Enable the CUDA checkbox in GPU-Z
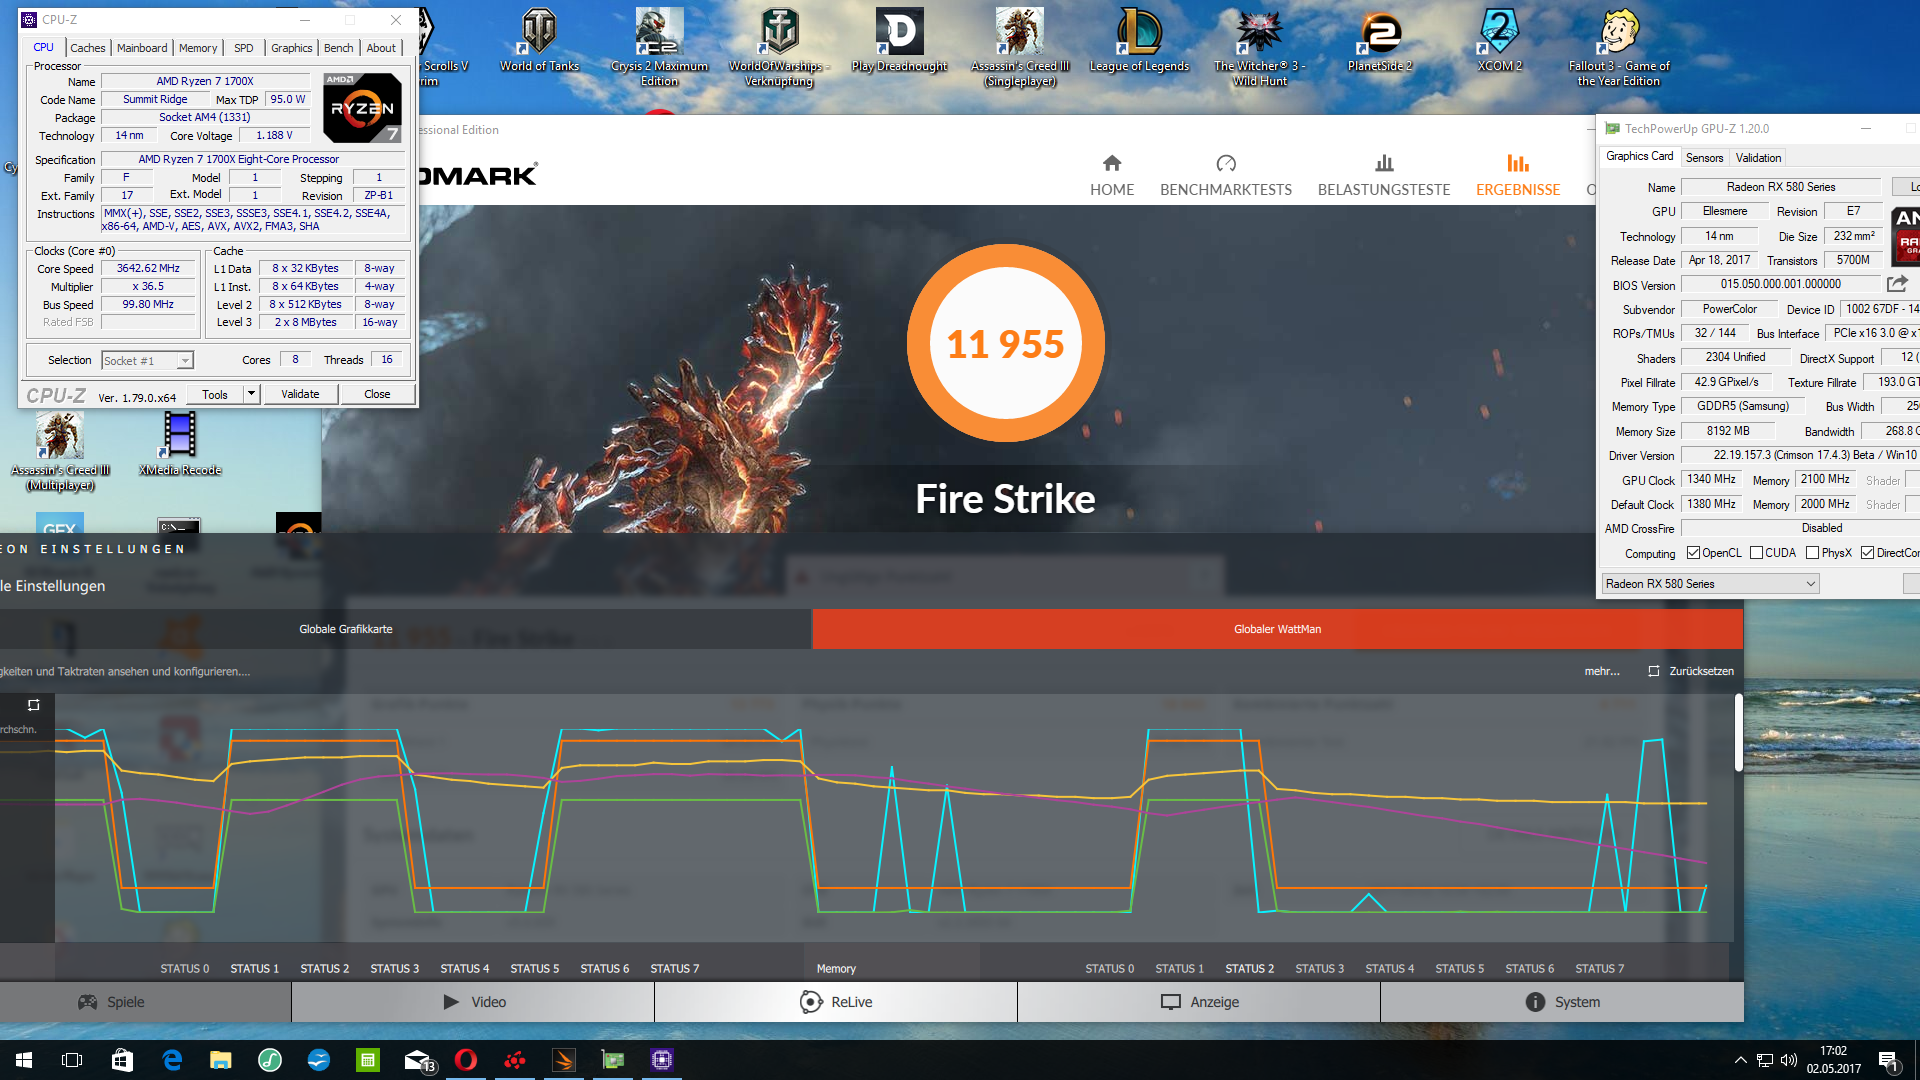The width and height of the screenshot is (1920, 1080). click(x=1756, y=553)
